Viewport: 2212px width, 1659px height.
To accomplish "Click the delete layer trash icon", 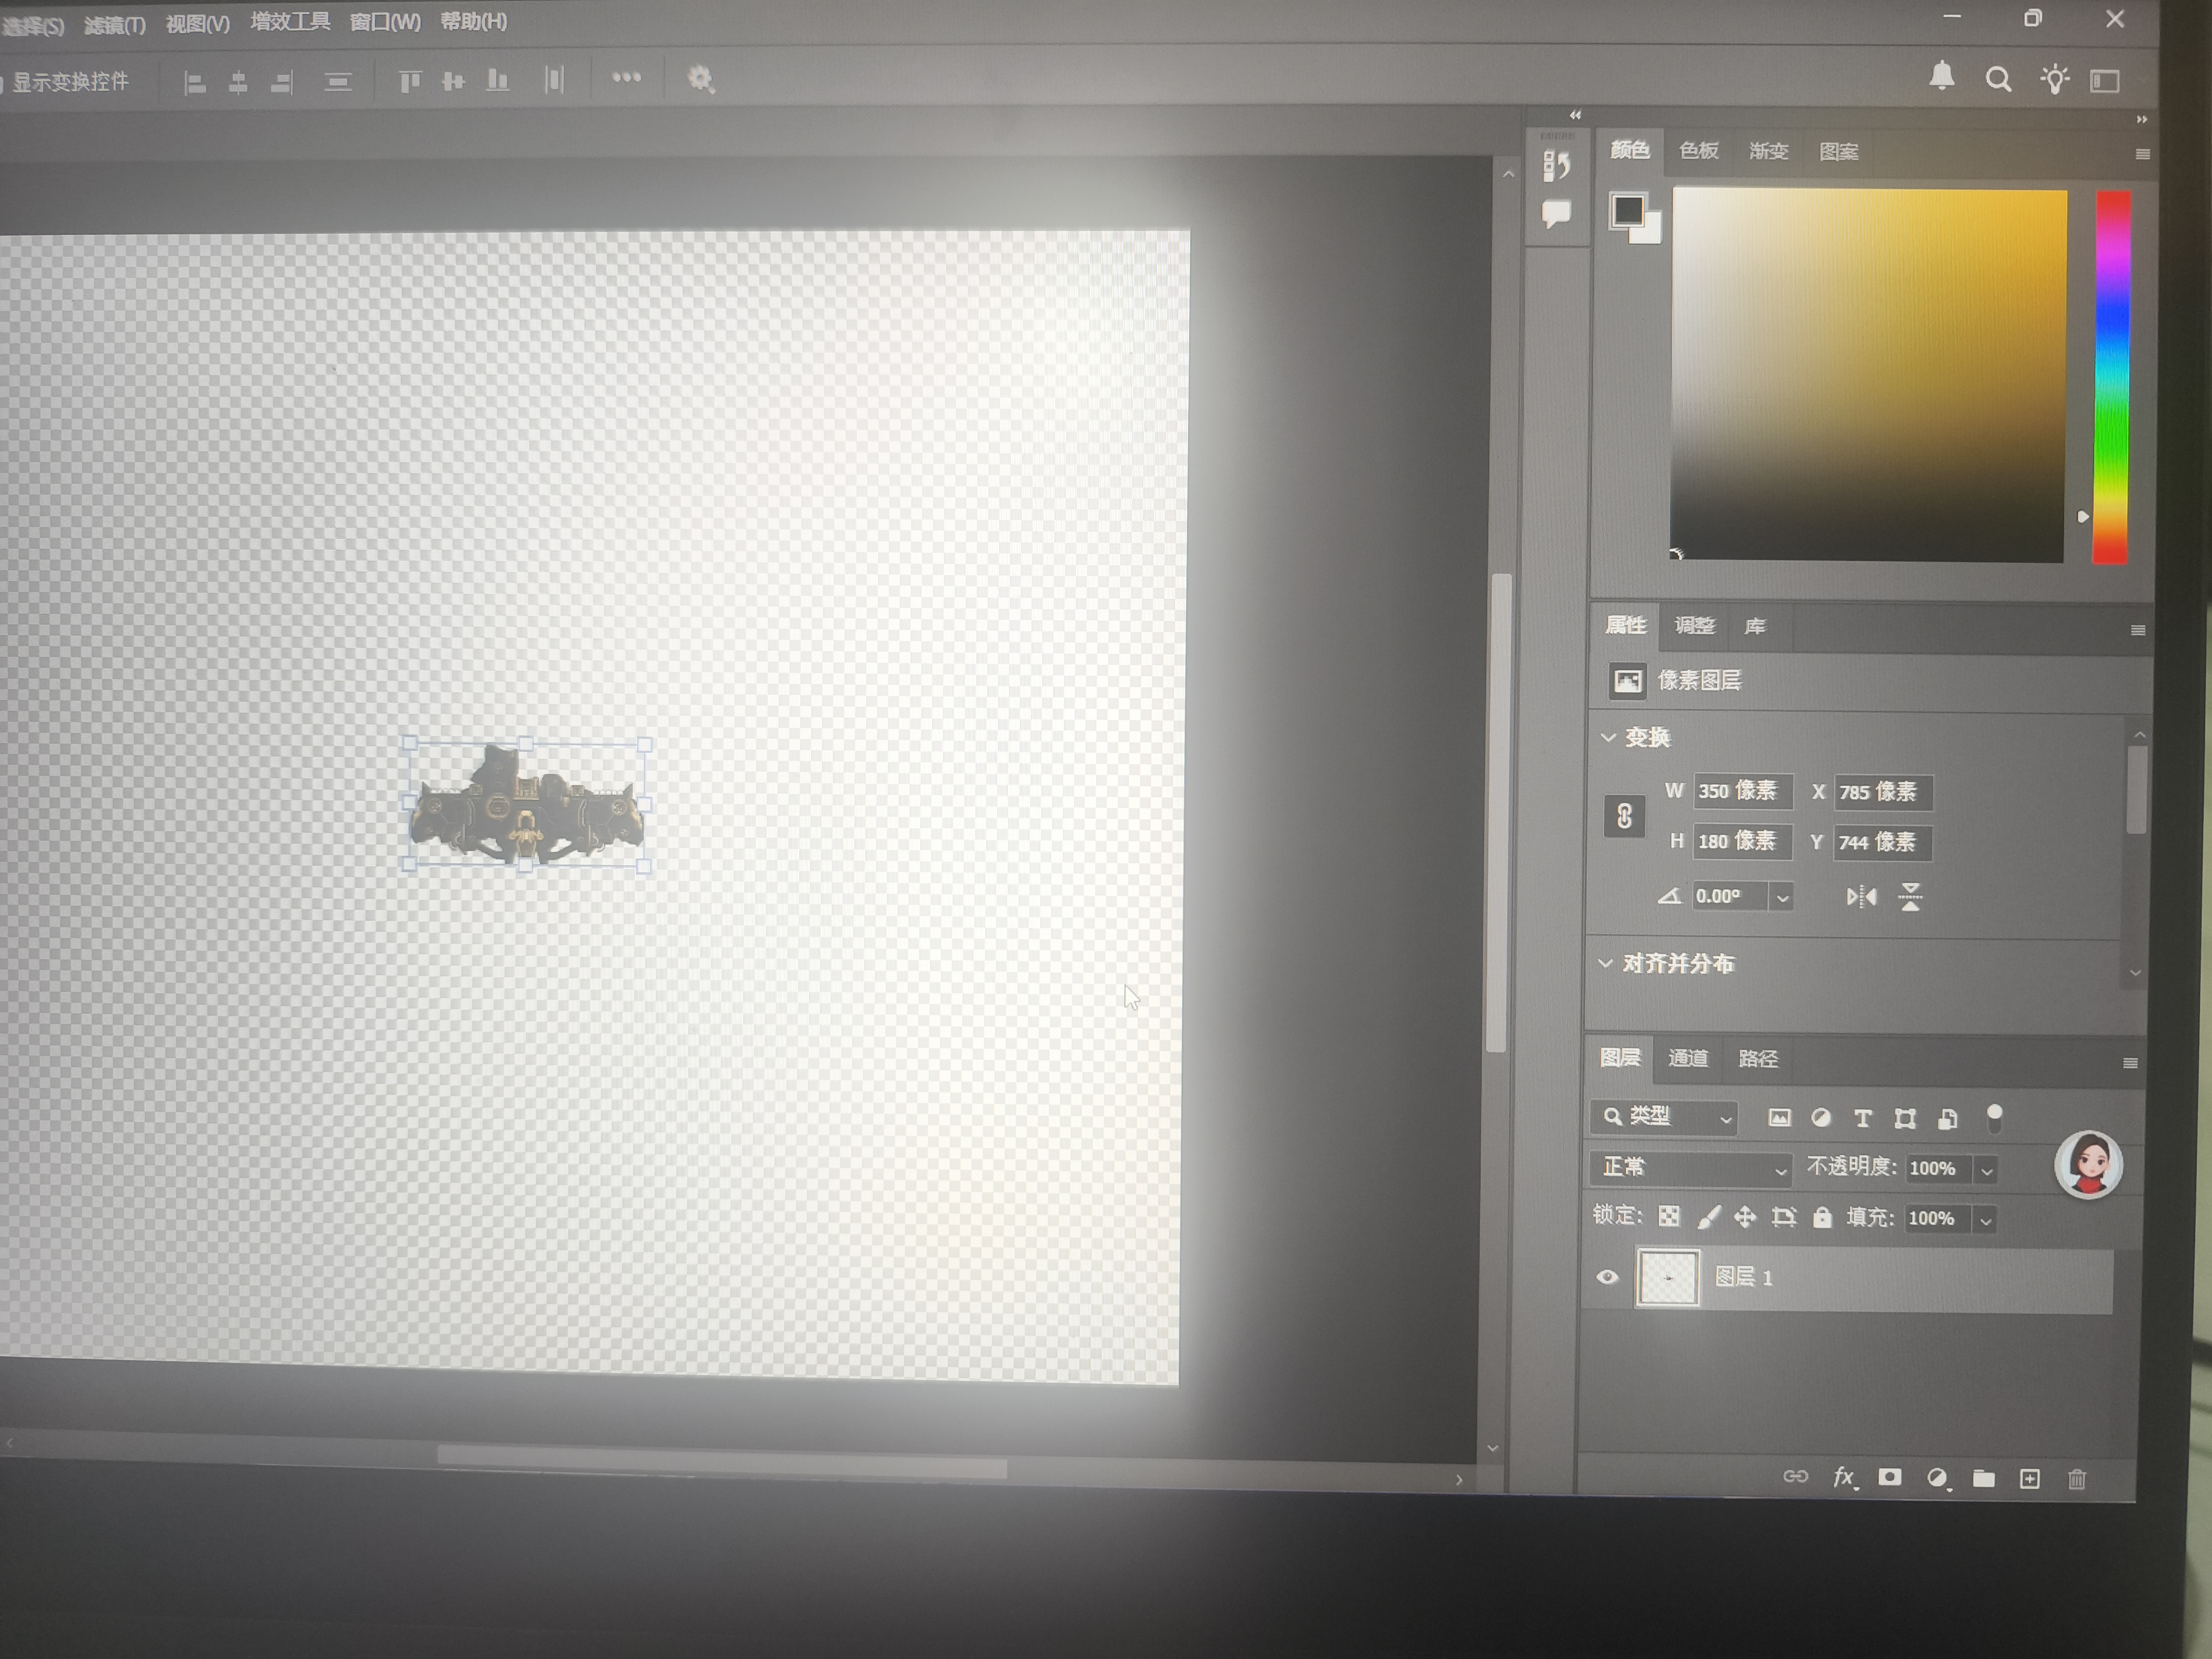I will pos(2076,1479).
